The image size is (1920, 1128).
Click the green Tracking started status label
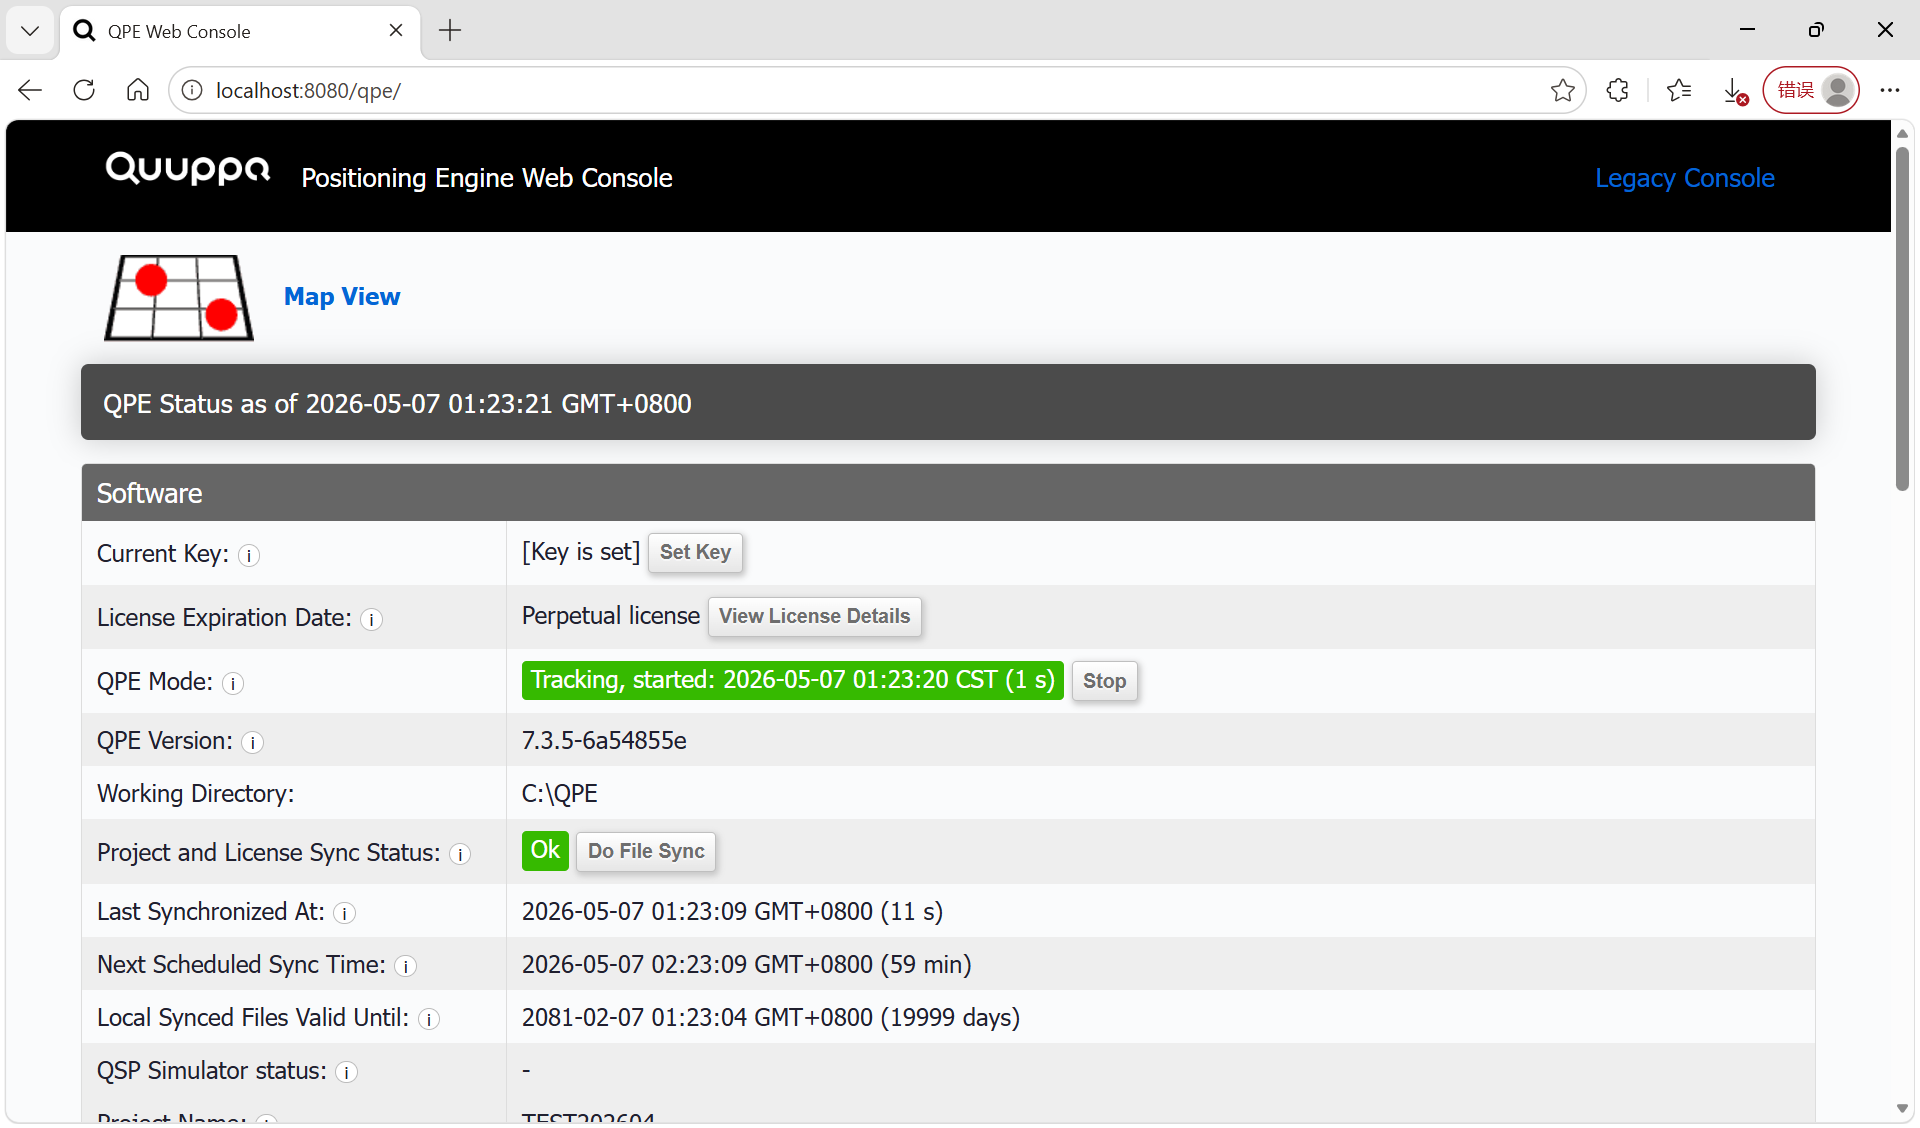point(792,680)
